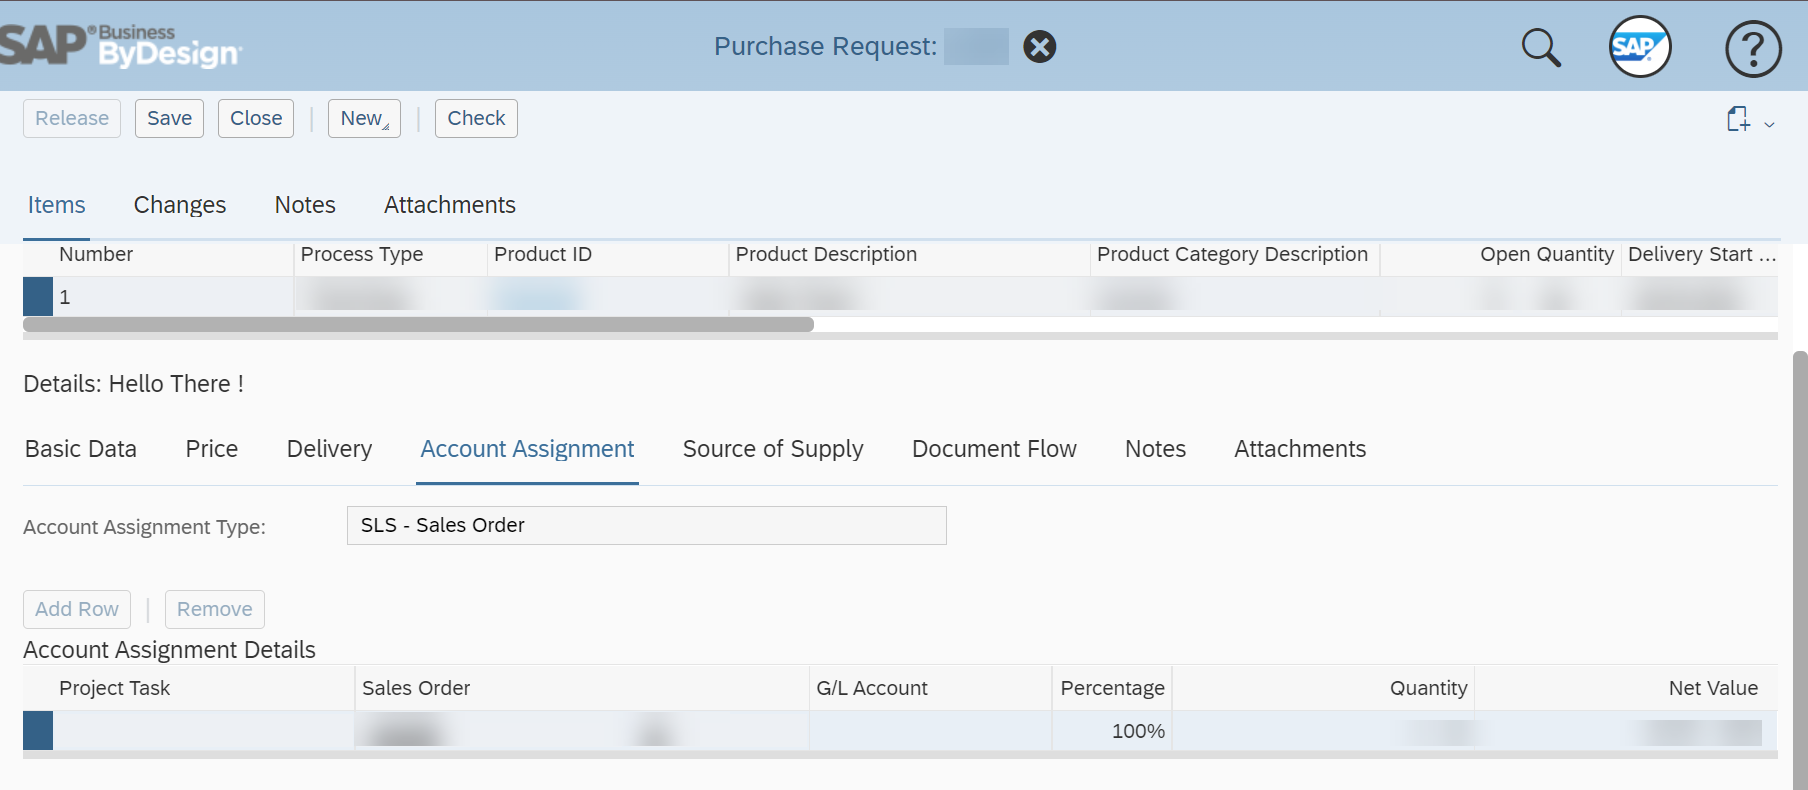Click the Process Type column header

click(362, 255)
